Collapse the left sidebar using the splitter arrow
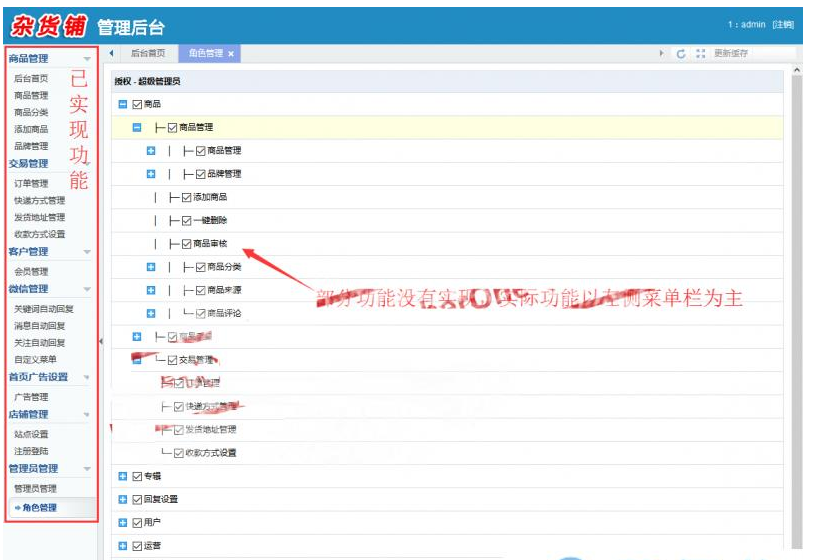This screenshot has width=814, height=560. point(100,342)
